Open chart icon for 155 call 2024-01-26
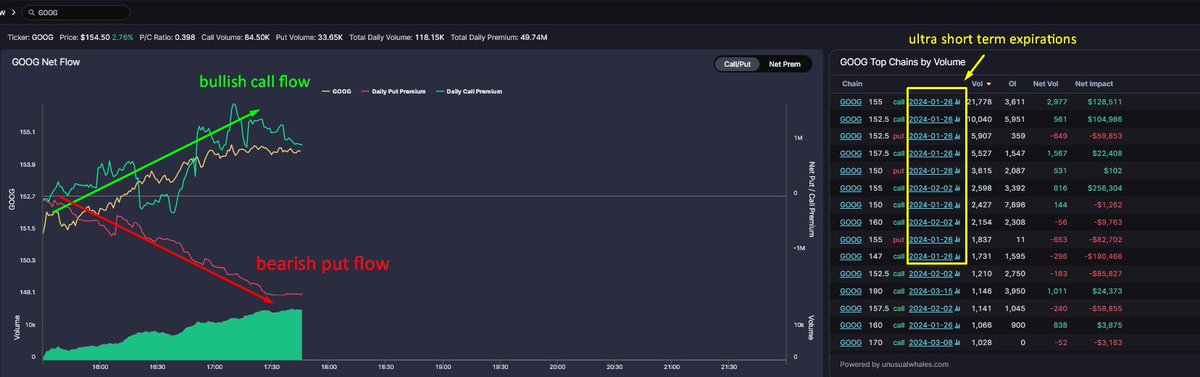This screenshot has height=377, width=1200. pyautogui.click(x=958, y=101)
